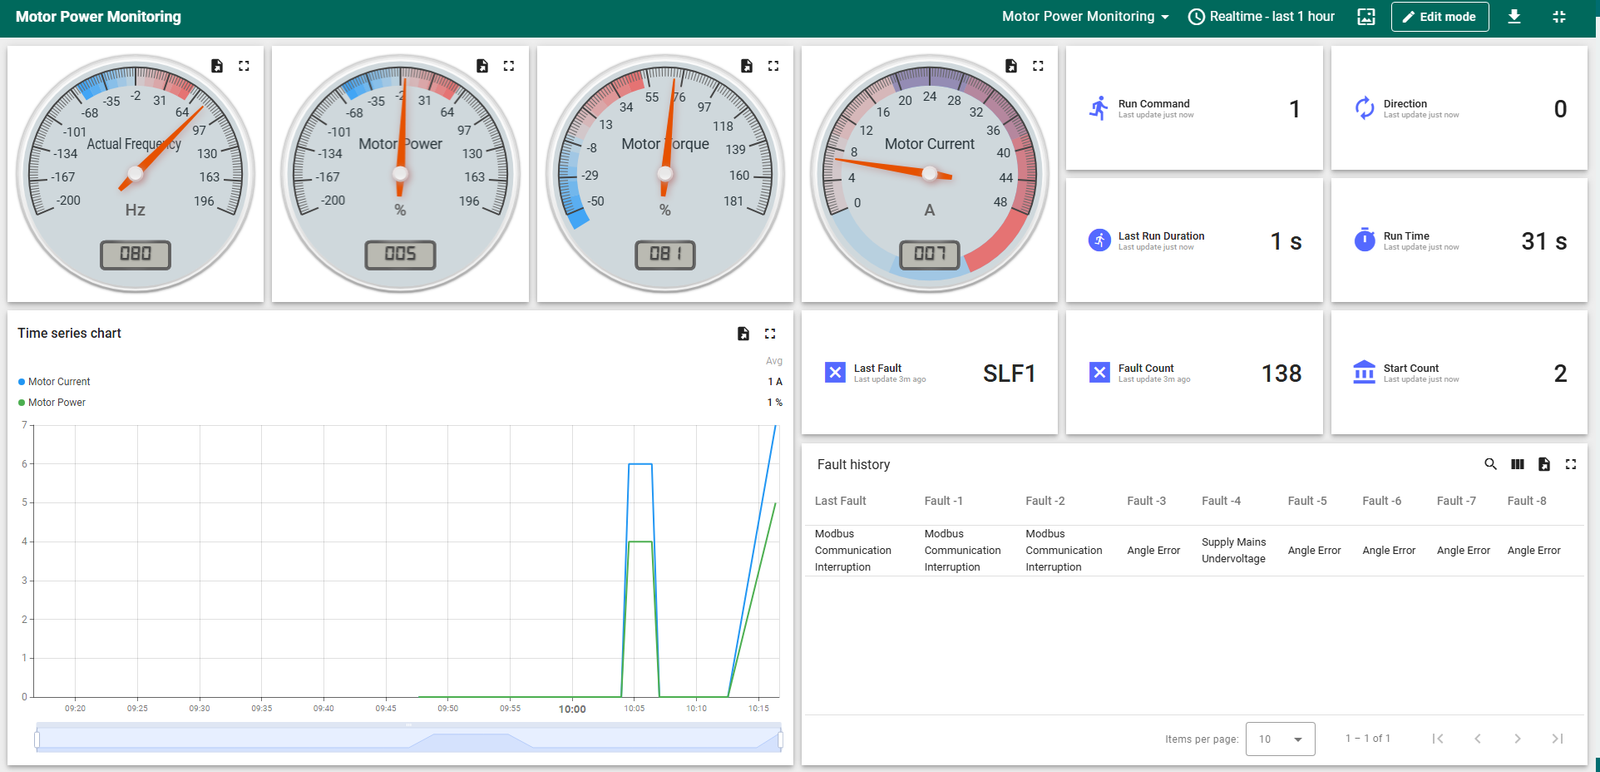
Task: Click the Last Fault column header
Action: [x=840, y=501]
